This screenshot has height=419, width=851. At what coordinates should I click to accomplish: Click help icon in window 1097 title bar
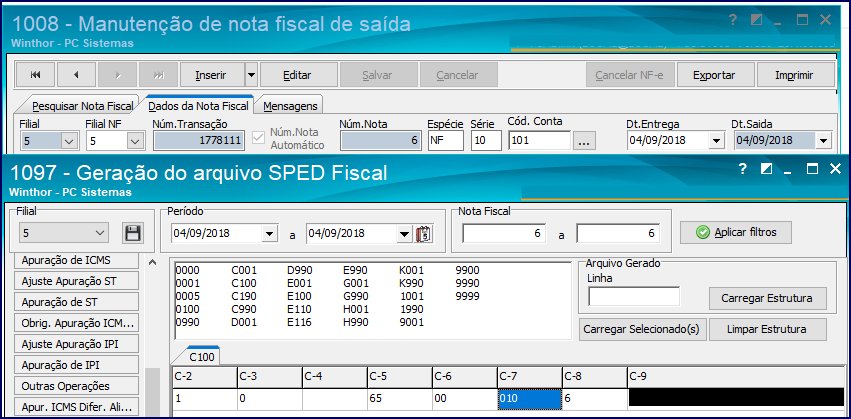click(743, 169)
